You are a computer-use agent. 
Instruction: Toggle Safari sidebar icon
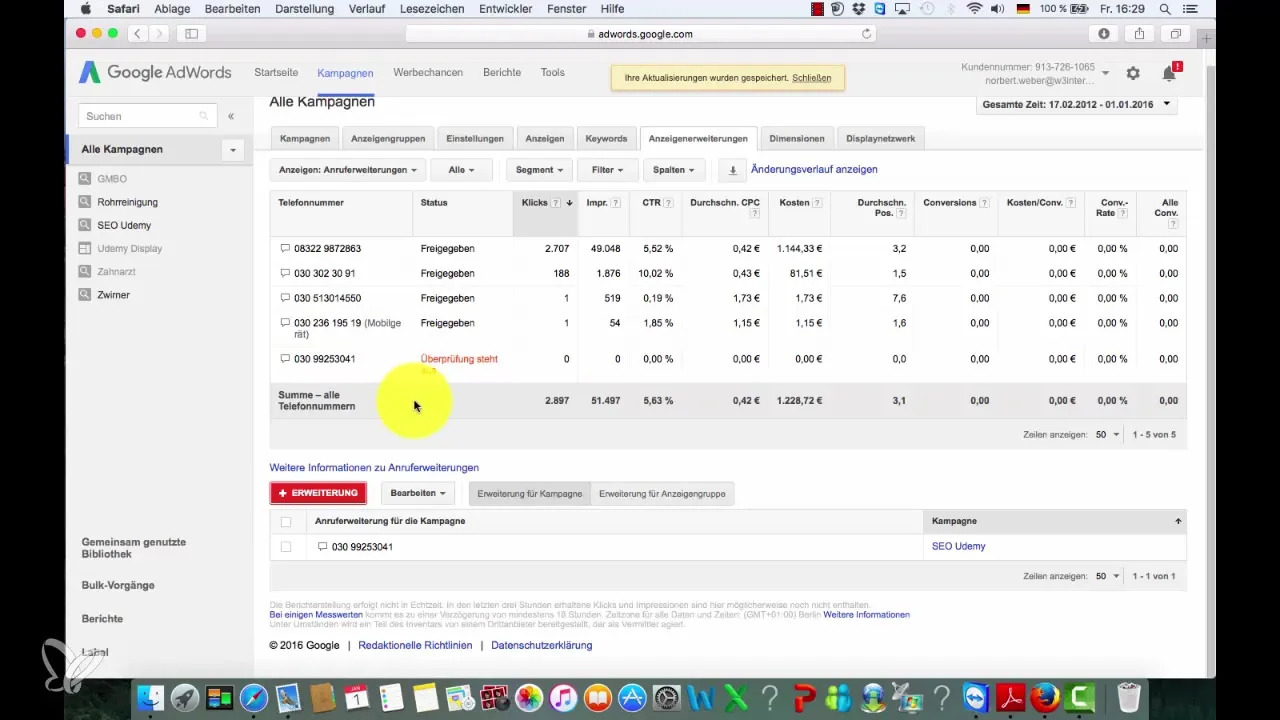pos(191,33)
